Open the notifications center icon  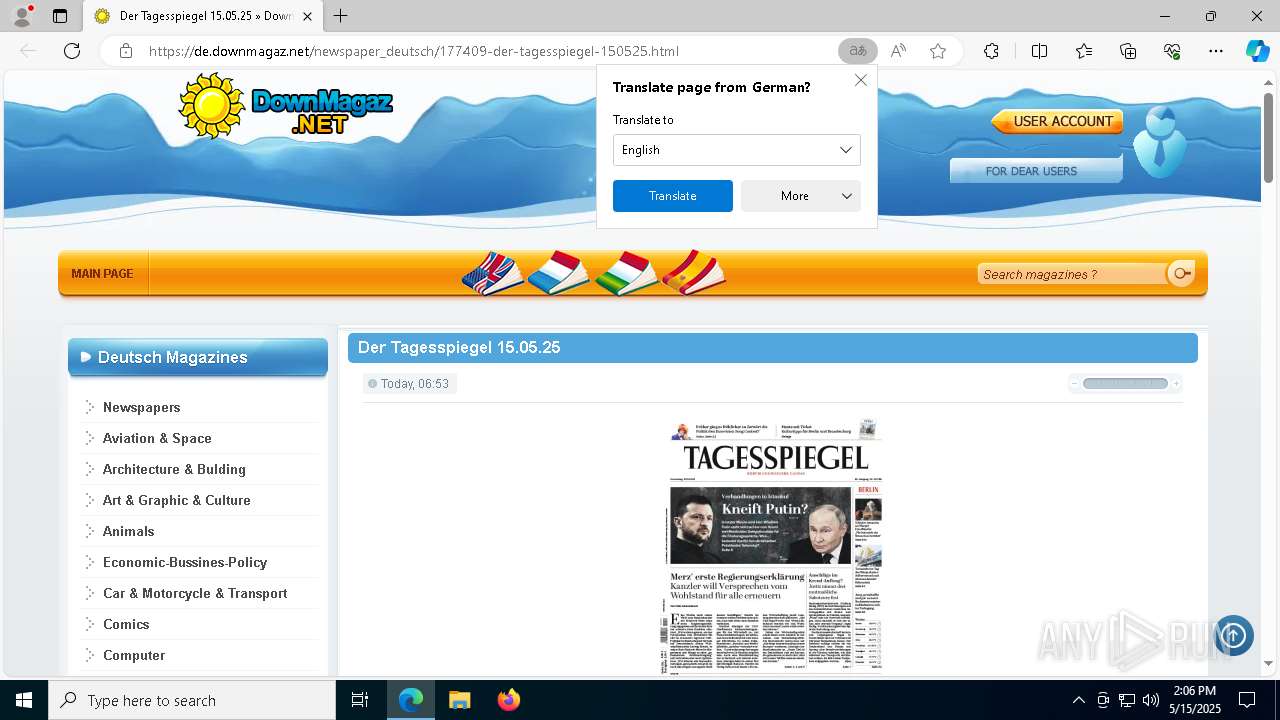tap(1247, 700)
